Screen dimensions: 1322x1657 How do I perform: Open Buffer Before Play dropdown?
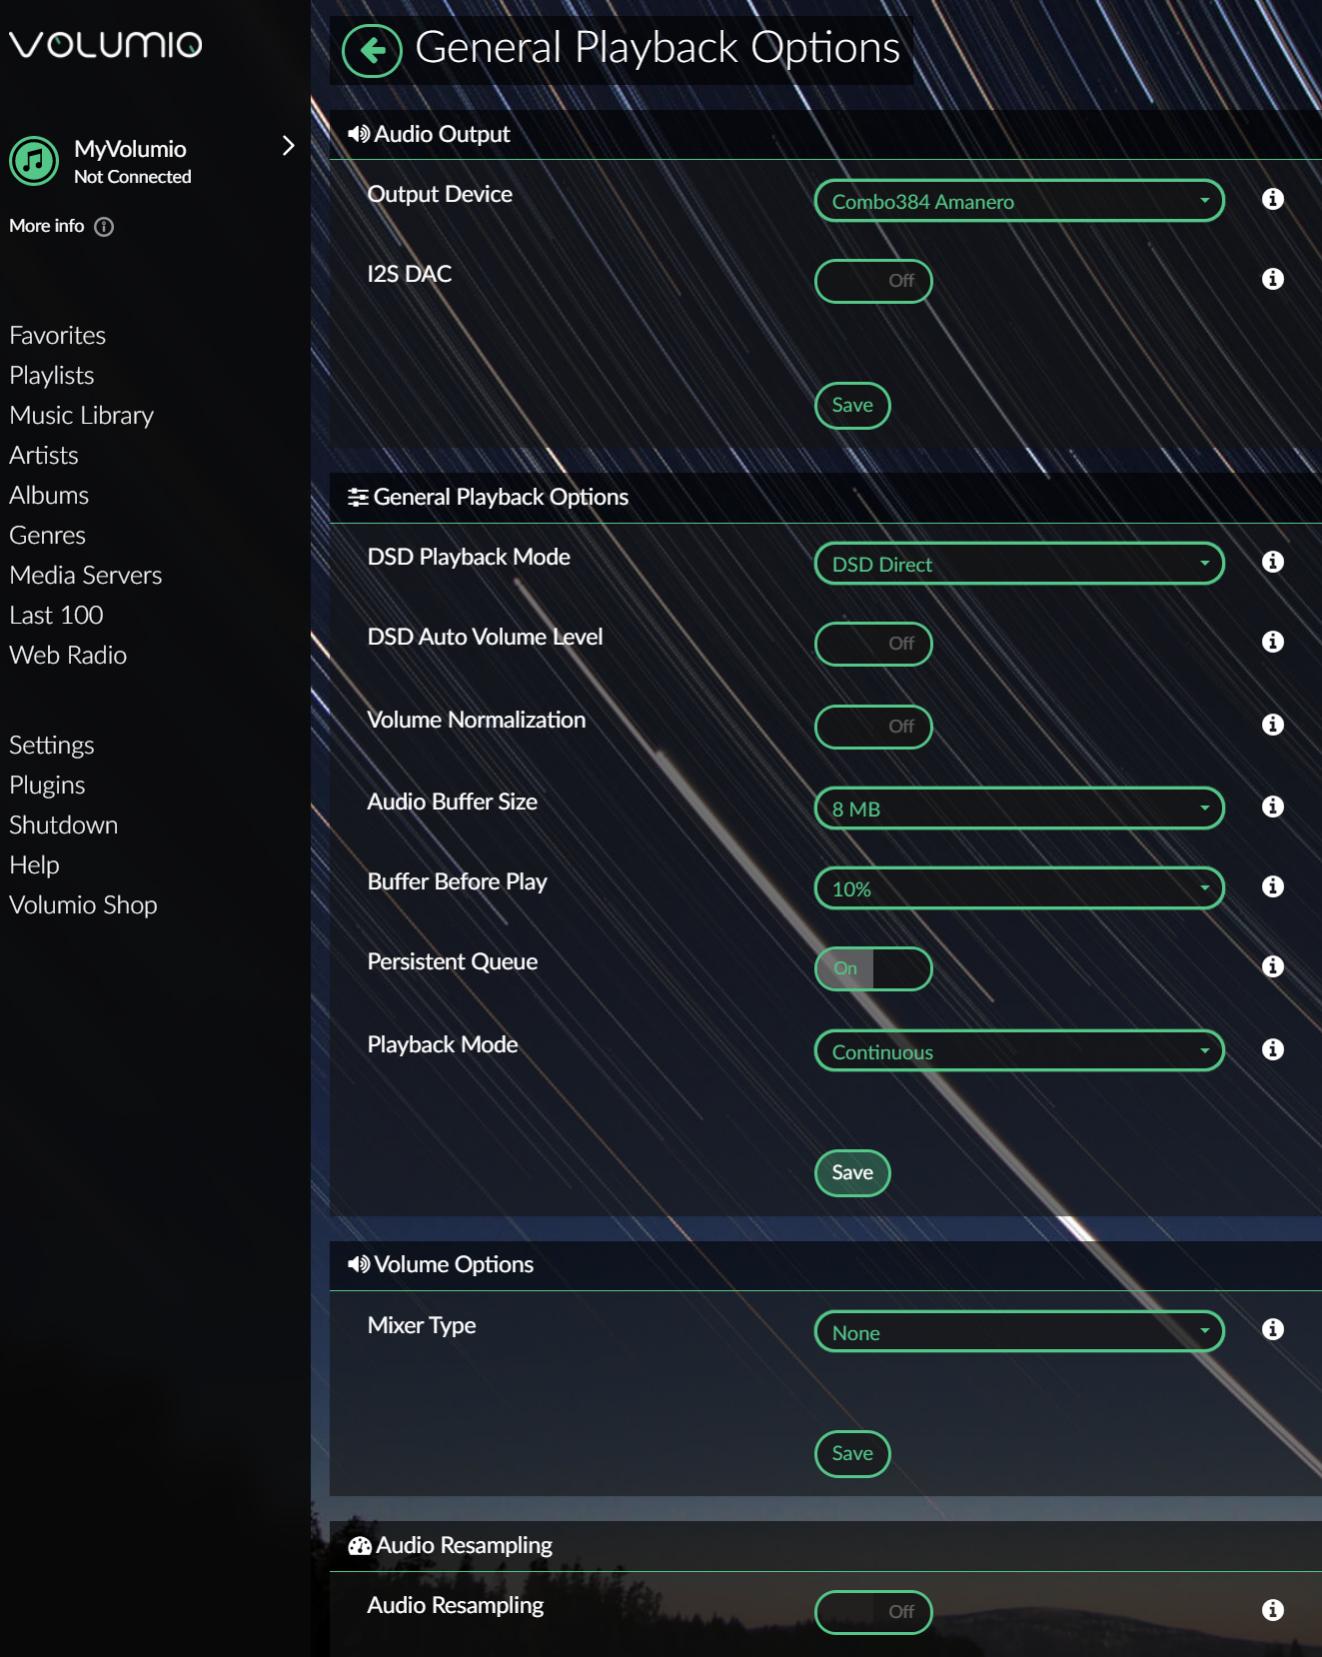point(1020,888)
